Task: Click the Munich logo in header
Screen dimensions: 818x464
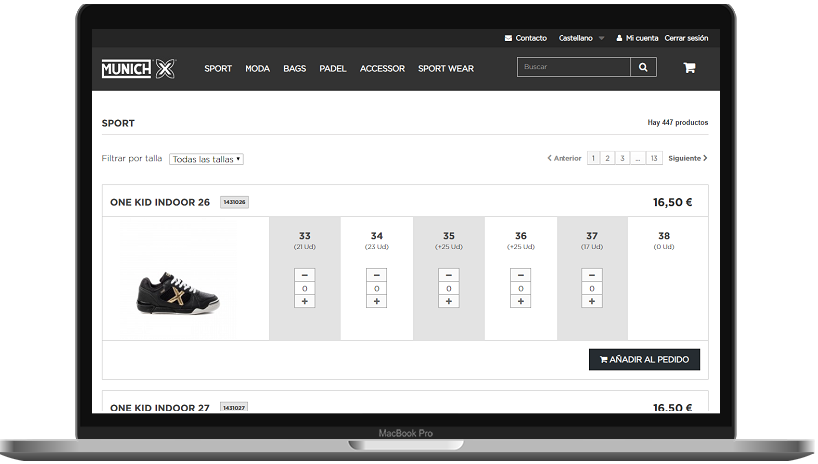Action: tap(139, 68)
